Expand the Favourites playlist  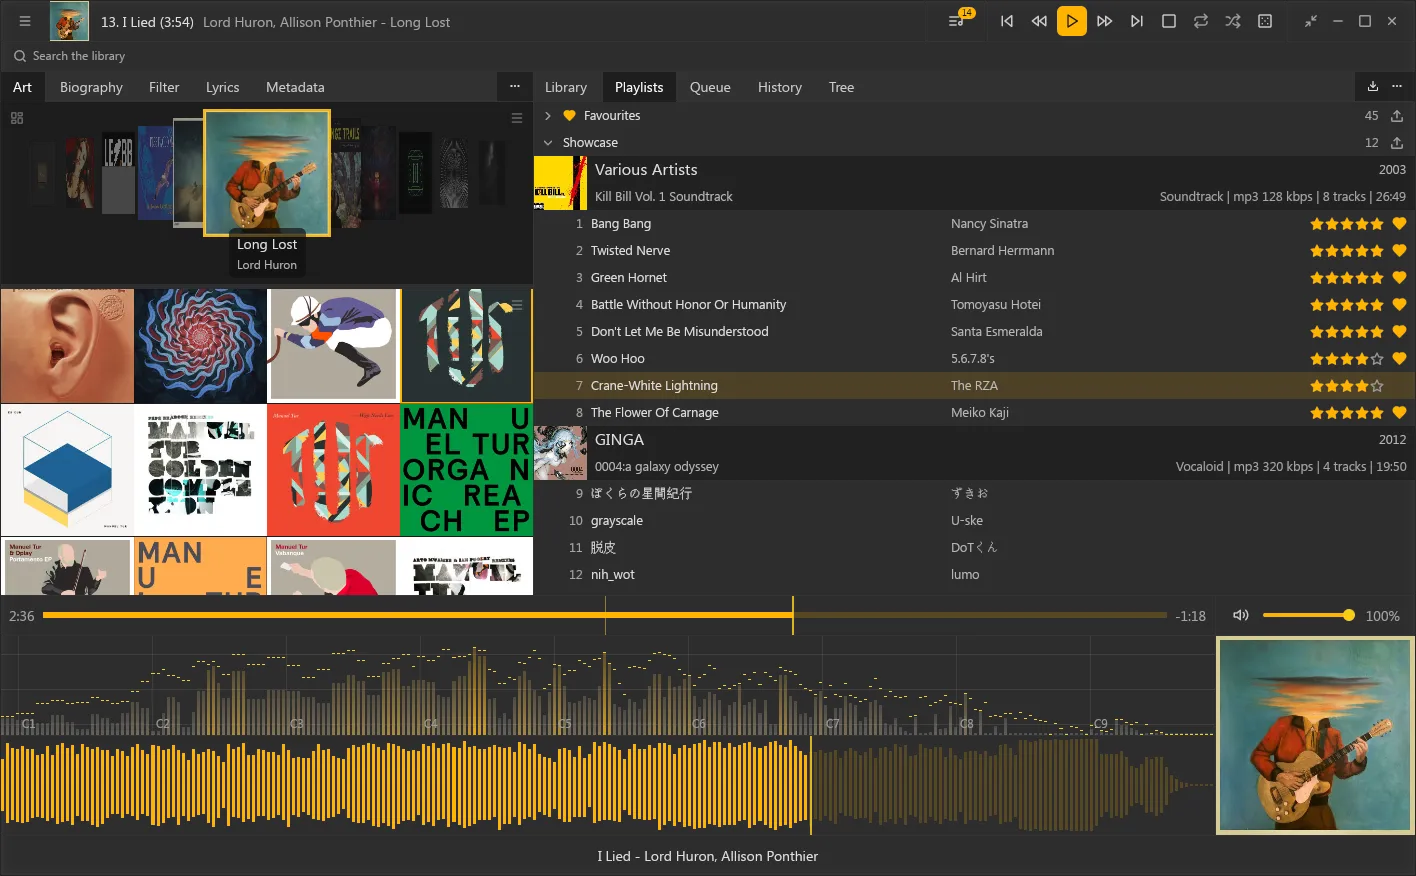point(548,116)
